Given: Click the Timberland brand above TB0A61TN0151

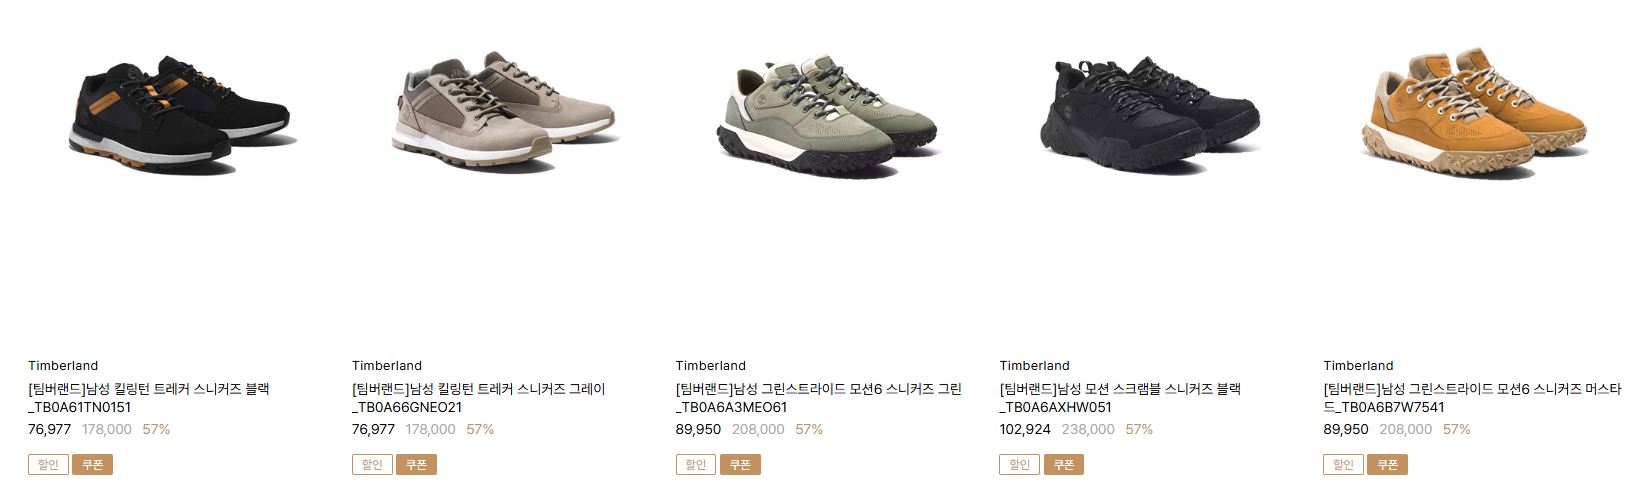Looking at the screenshot, I should 63,365.
